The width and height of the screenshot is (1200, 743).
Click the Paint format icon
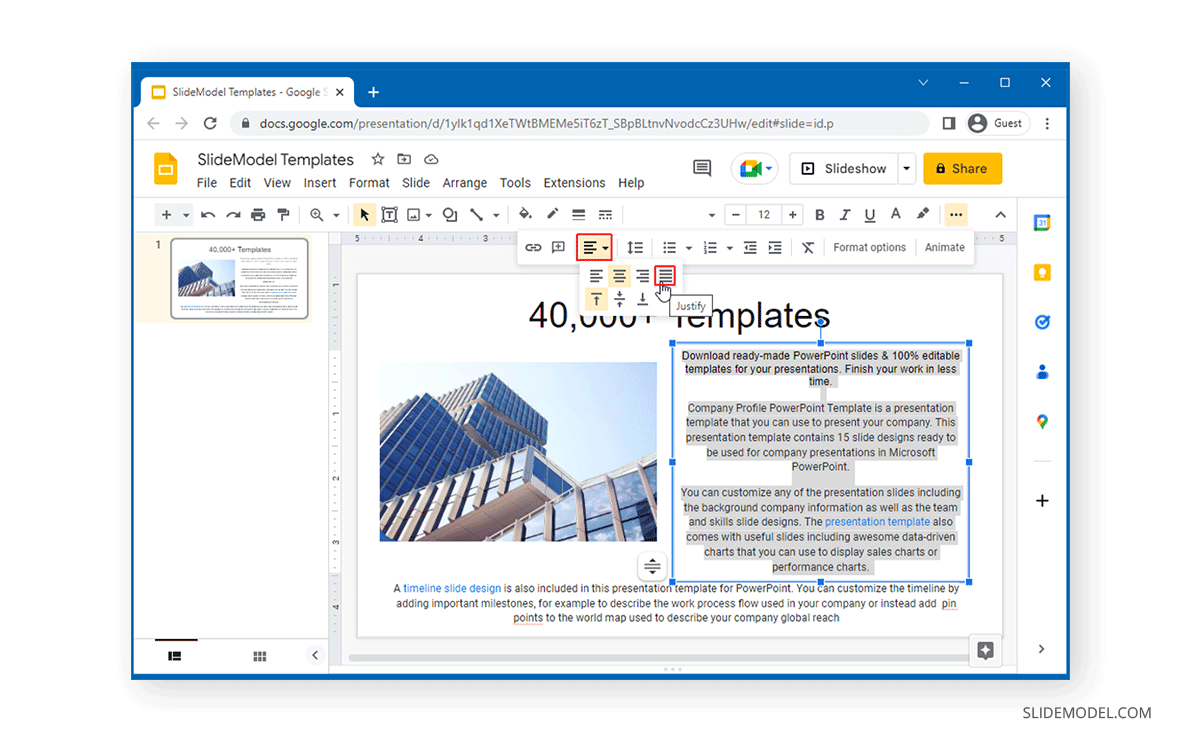[281, 214]
